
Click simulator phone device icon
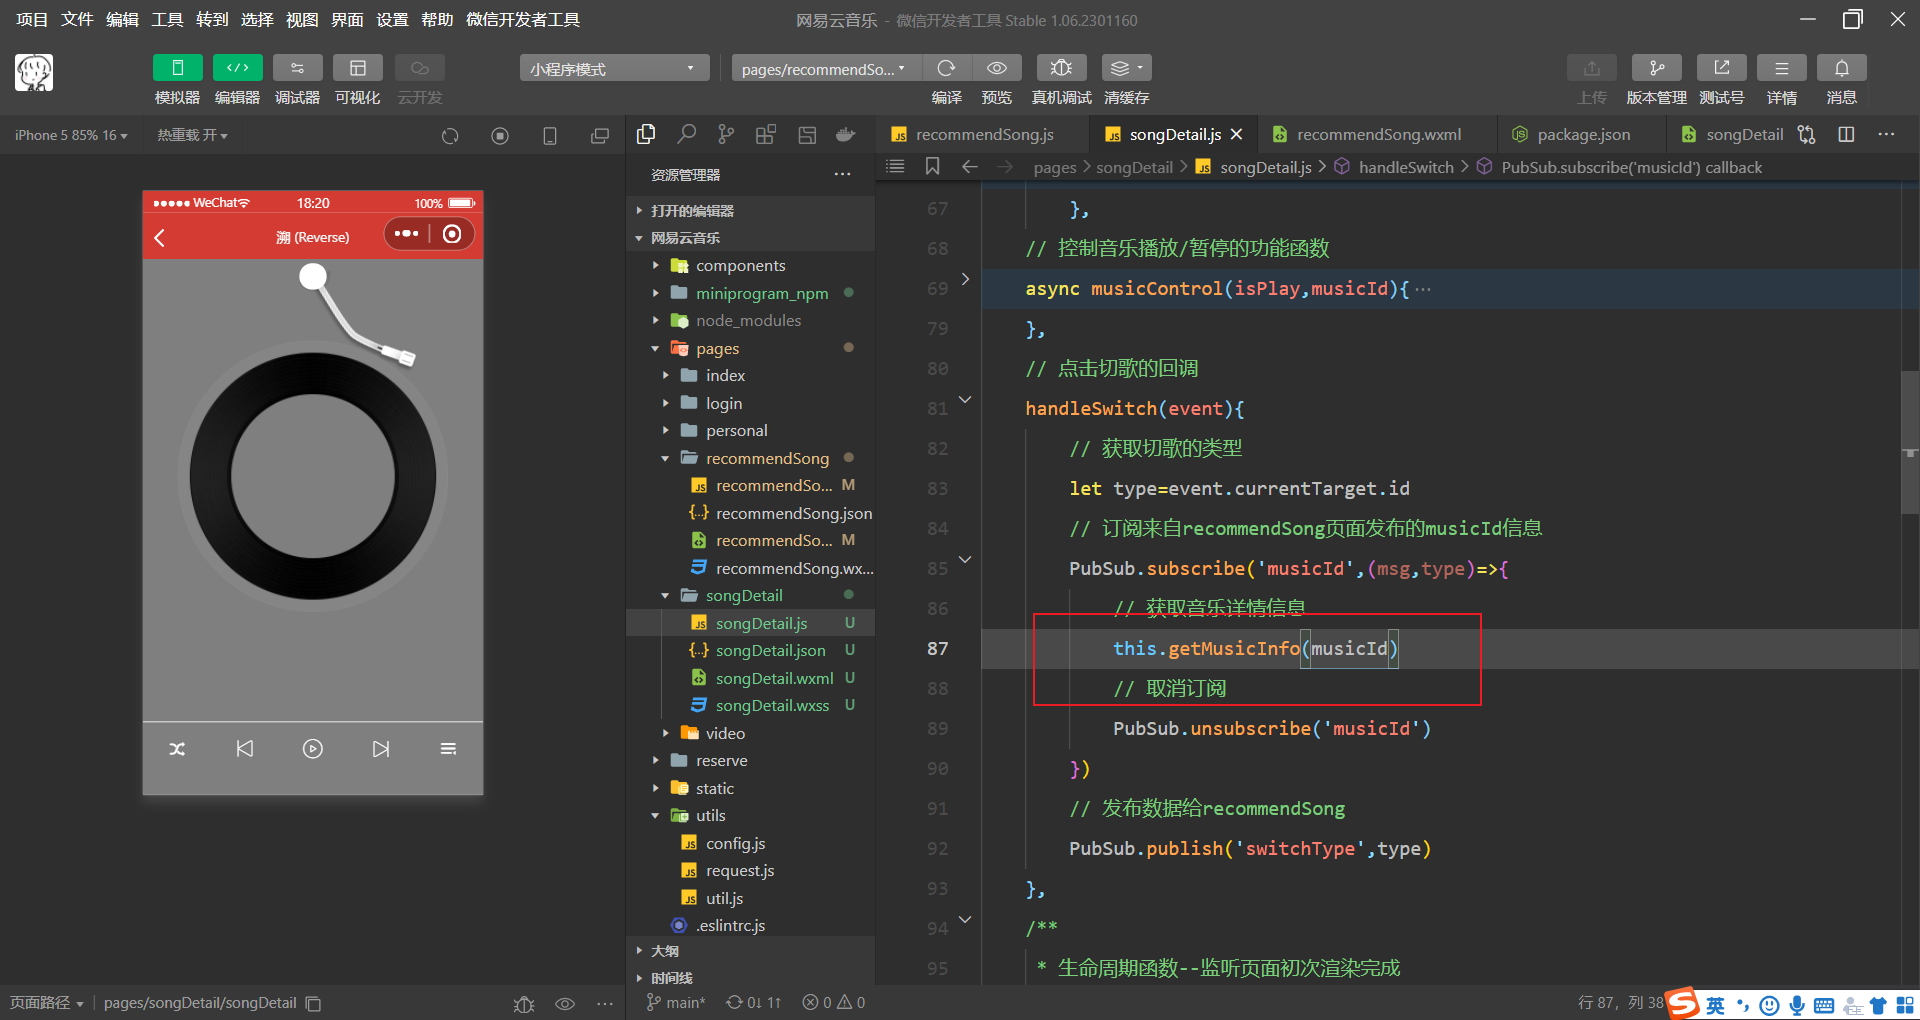tap(550, 136)
